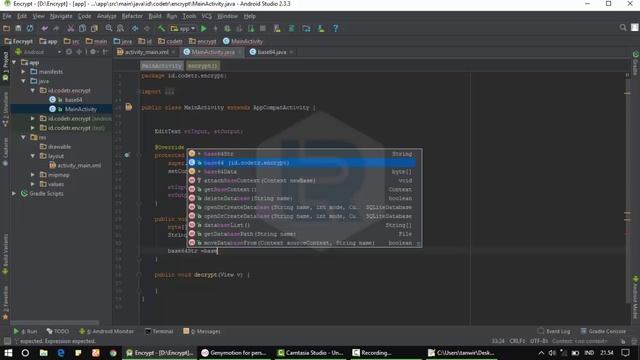Collapse the app module tree node

(x=14, y=62)
